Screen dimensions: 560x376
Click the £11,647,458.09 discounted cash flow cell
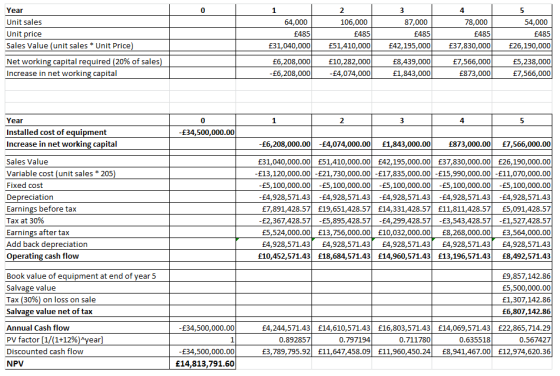point(341,351)
